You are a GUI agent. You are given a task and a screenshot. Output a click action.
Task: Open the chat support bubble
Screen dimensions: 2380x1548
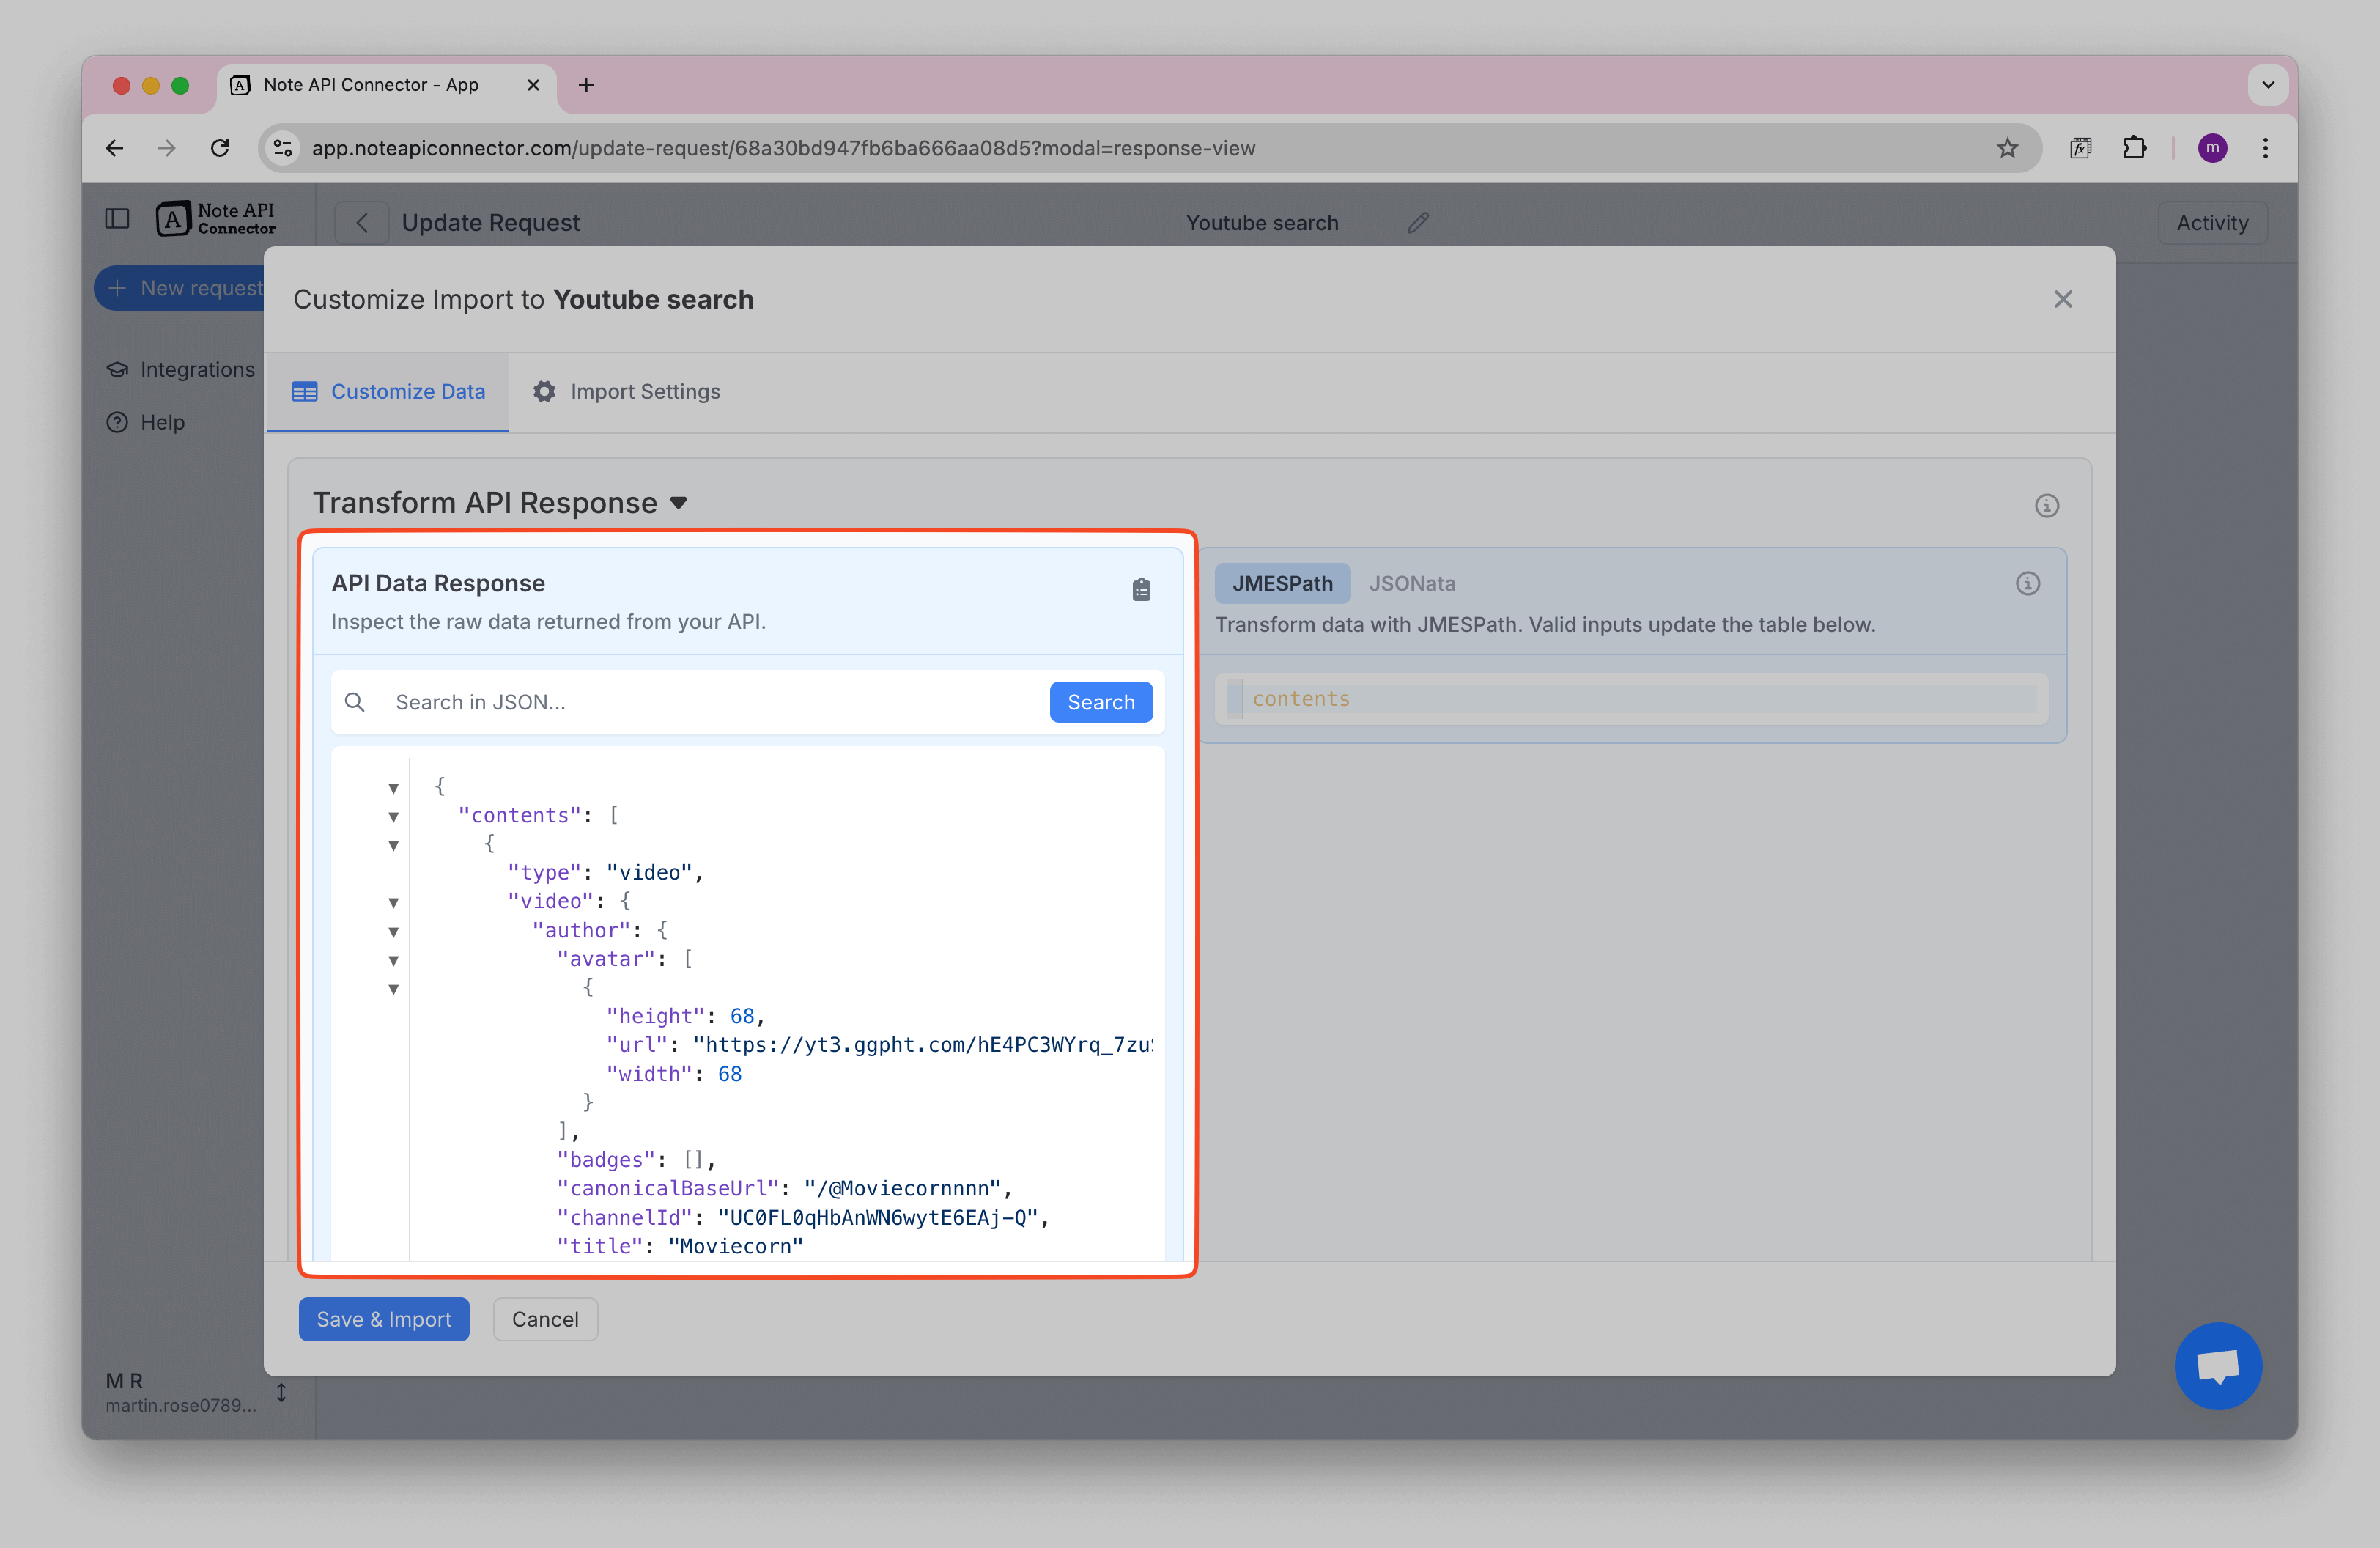pos(2218,1366)
